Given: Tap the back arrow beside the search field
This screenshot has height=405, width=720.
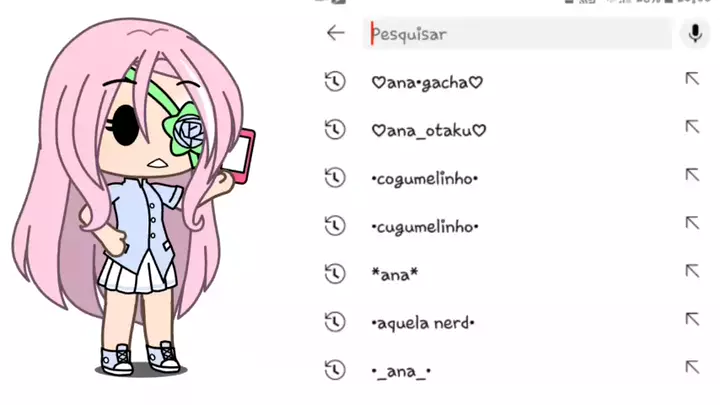Looking at the screenshot, I should [x=336, y=33].
